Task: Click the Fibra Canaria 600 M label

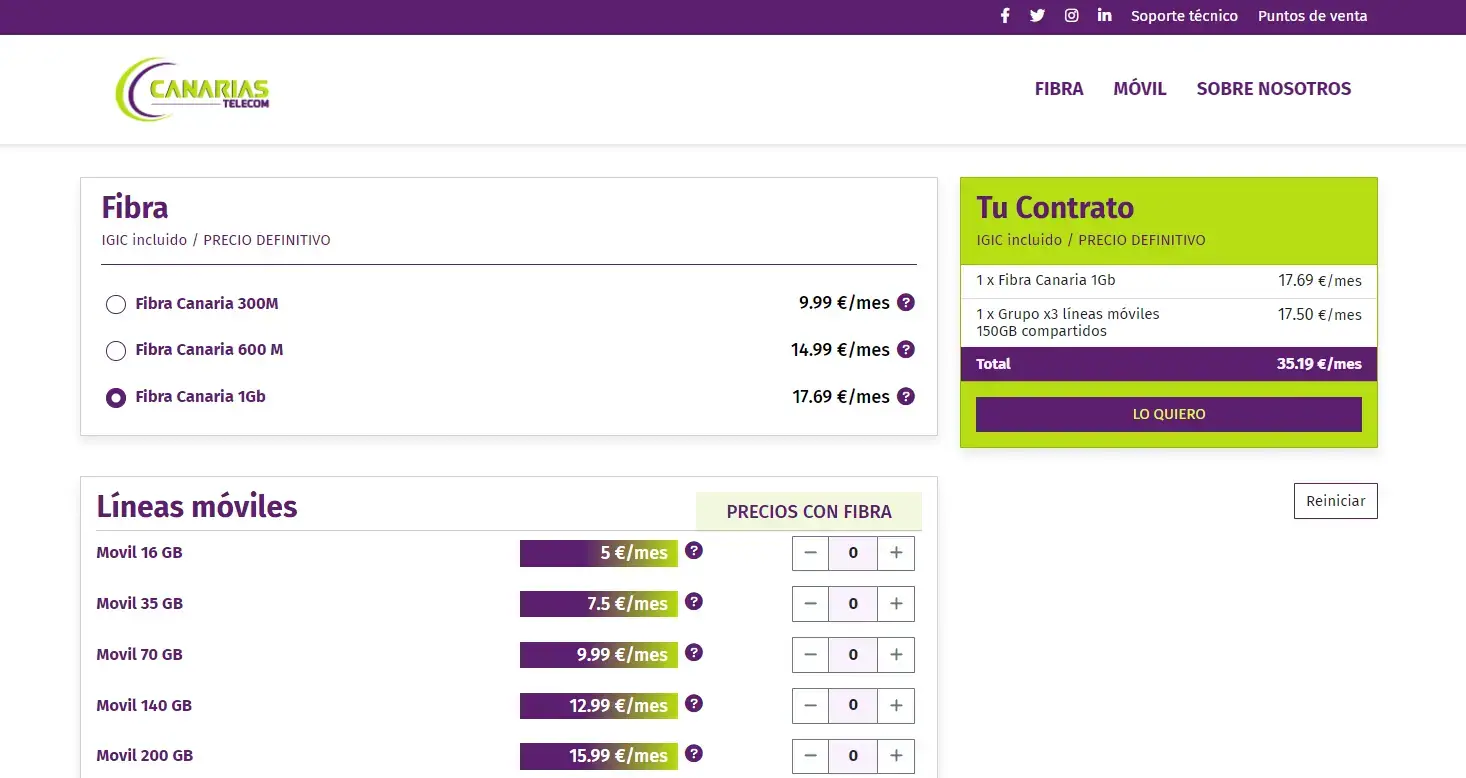Action: coord(209,350)
